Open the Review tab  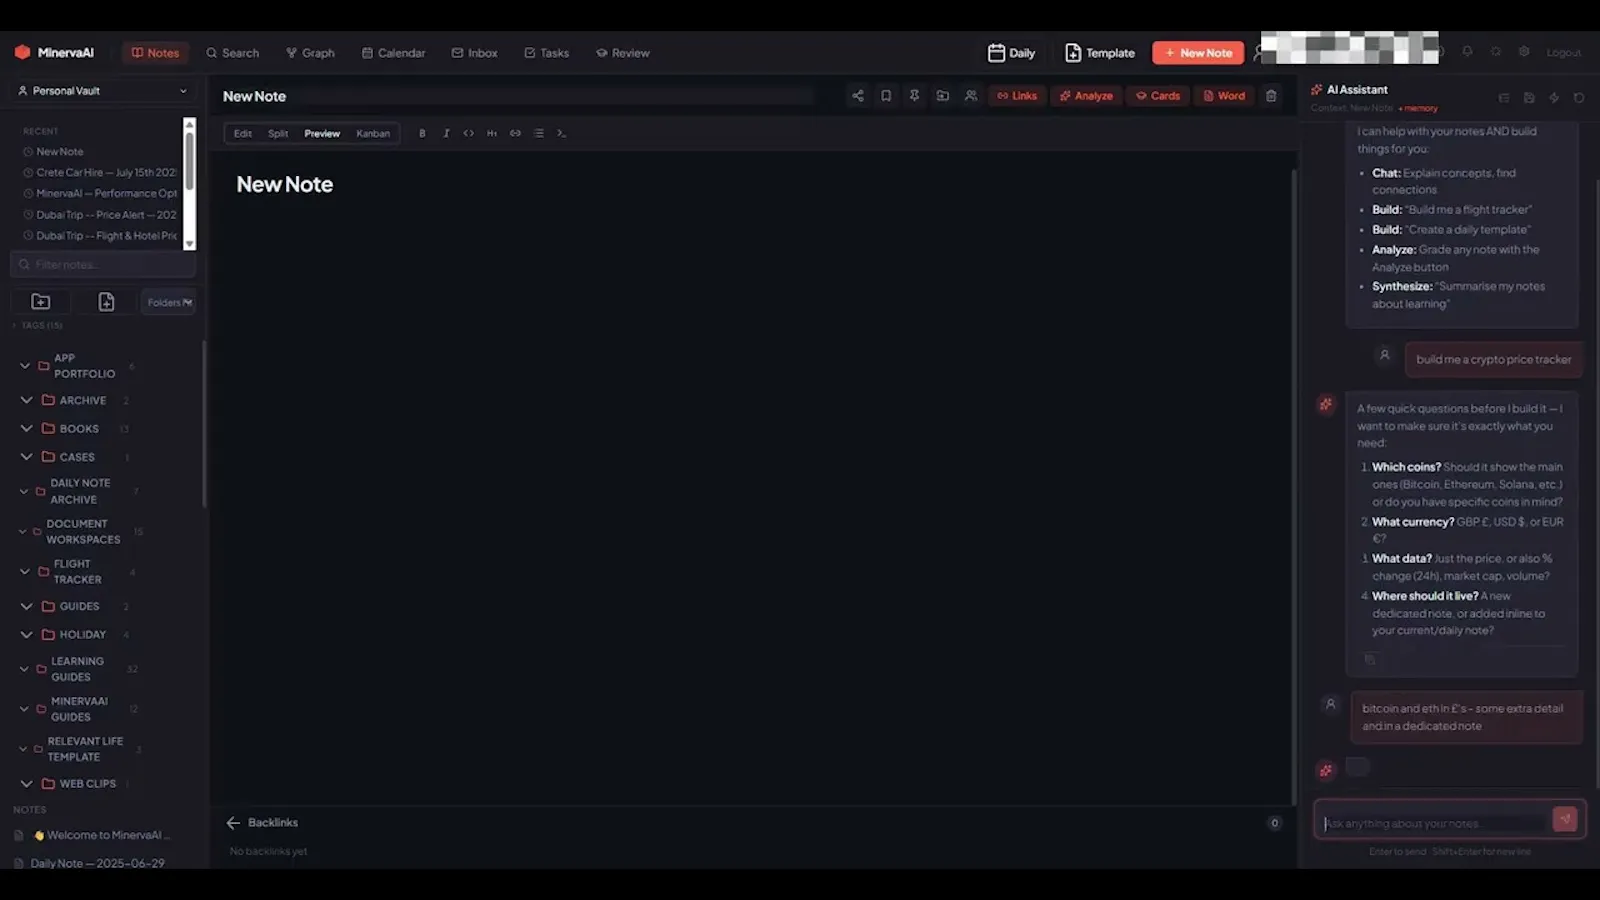[622, 53]
